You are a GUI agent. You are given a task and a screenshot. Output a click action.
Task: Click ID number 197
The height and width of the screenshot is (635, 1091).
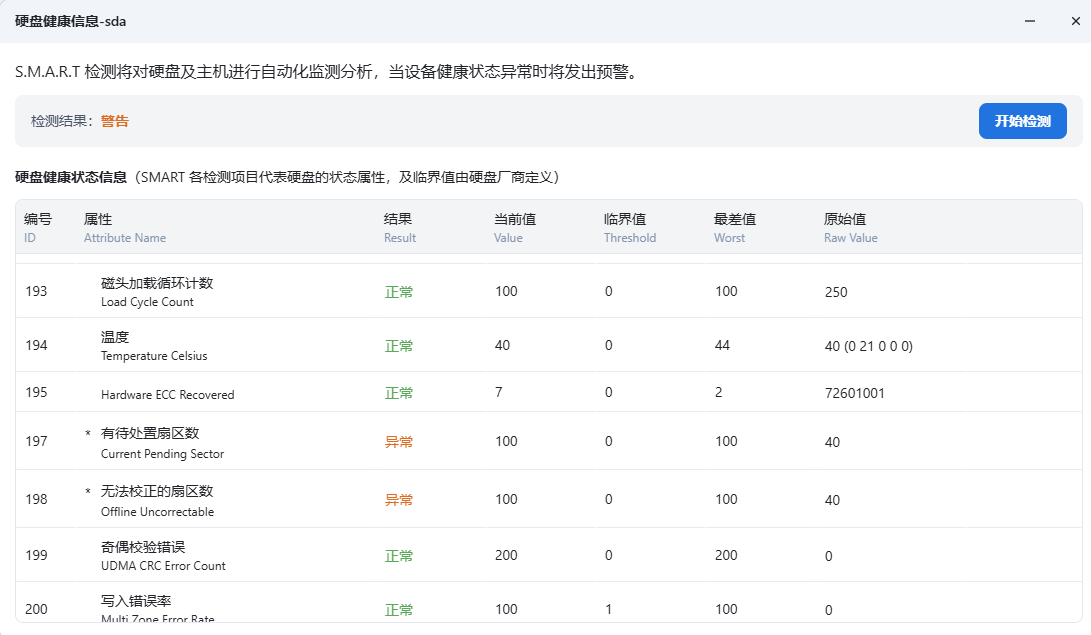36,442
